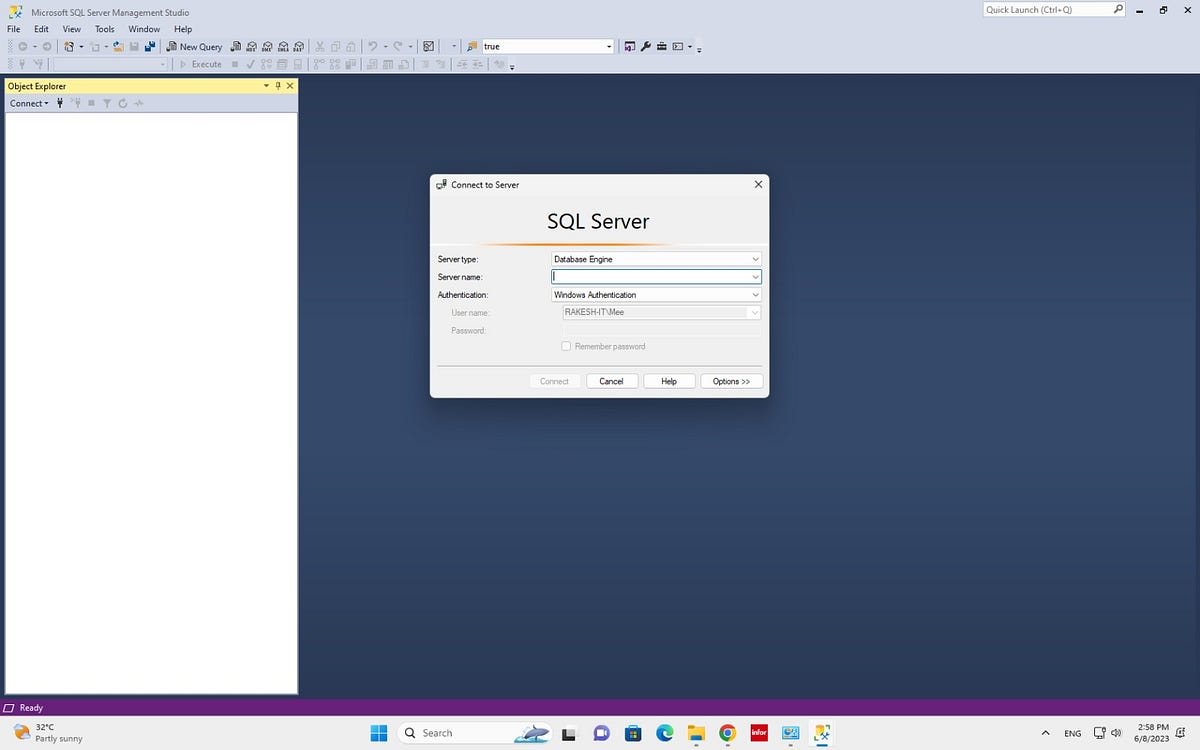Click the Refresh icon in Object Explorer
This screenshot has height=750, width=1200.
coord(123,103)
